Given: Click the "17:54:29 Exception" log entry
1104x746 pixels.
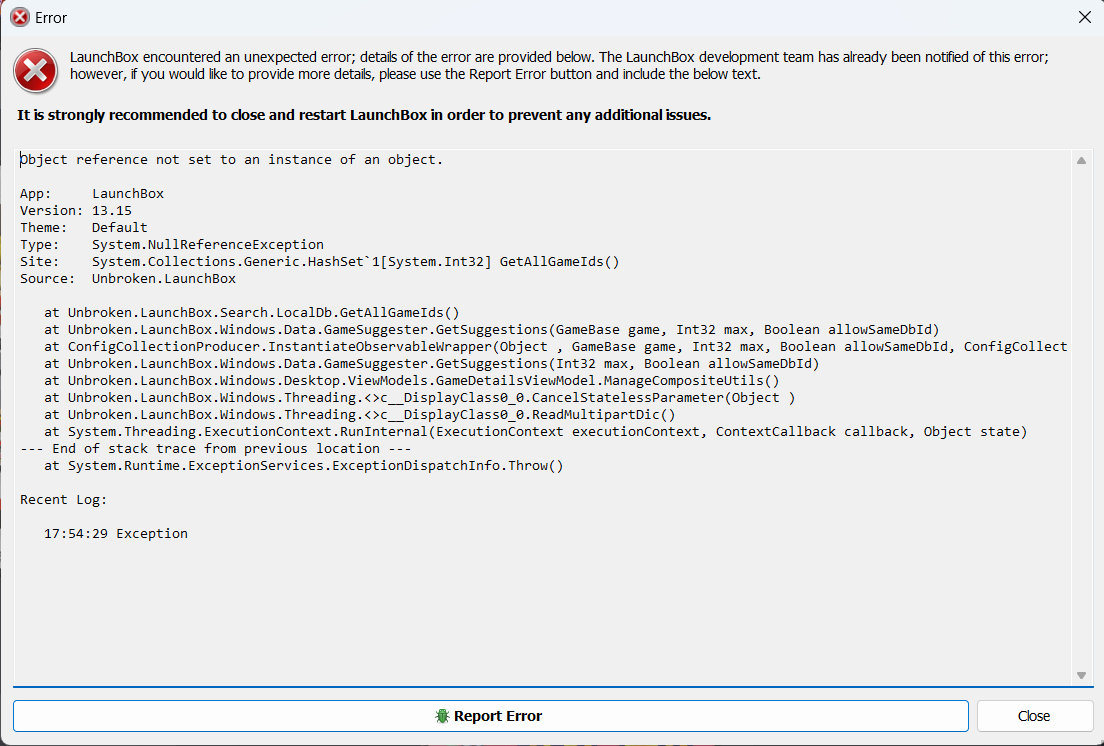Looking at the screenshot, I should coord(116,533).
